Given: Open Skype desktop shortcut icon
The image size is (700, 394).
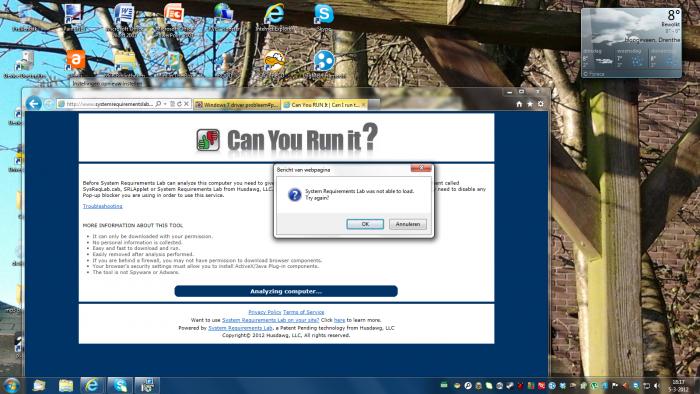Looking at the screenshot, I should click(324, 17).
